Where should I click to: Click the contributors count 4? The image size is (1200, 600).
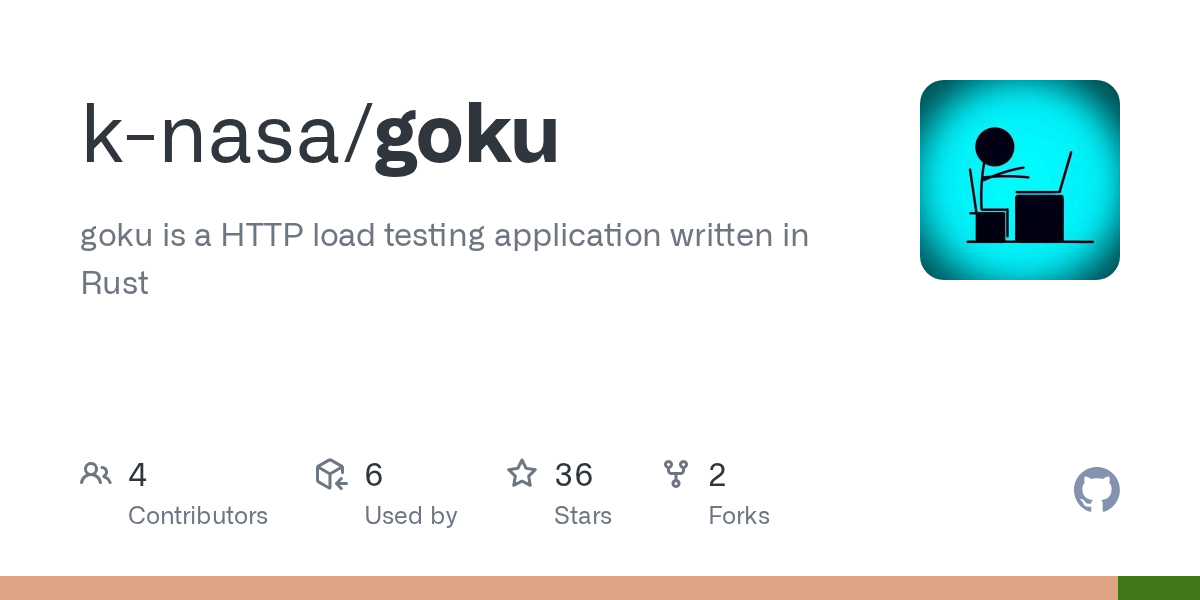tap(138, 475)
